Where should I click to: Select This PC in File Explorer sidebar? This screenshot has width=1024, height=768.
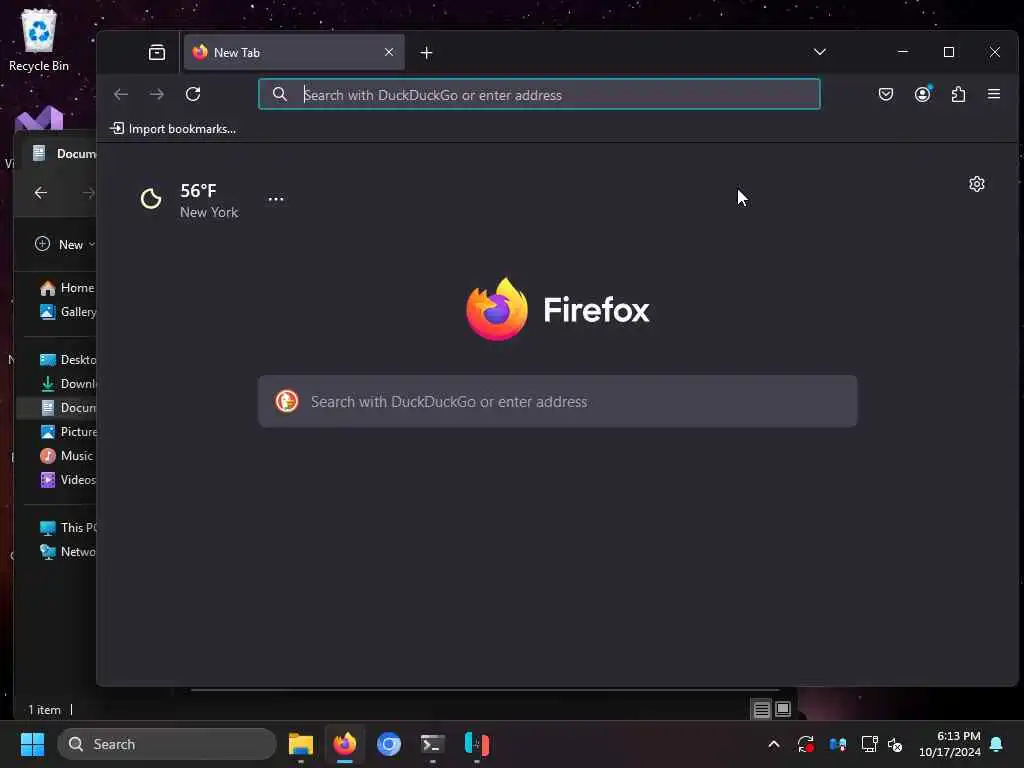click(x=67, y=528)
